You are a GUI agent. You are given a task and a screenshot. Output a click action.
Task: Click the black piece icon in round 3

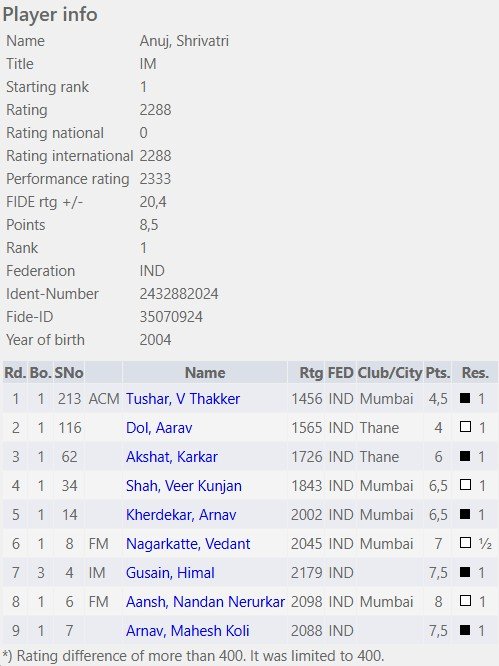(465, 456)
